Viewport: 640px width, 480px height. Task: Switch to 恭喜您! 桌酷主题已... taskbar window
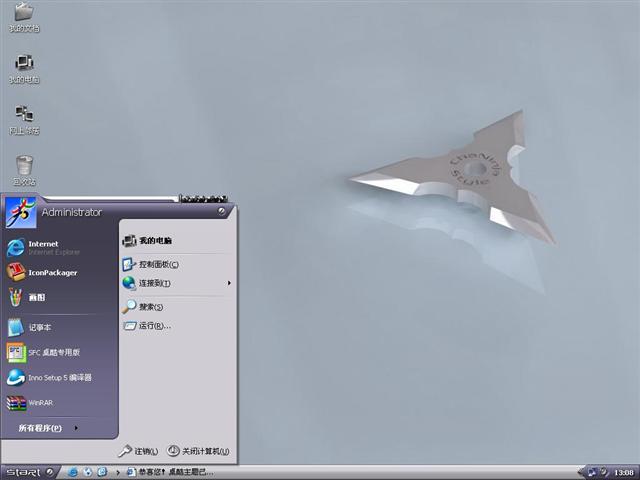pos(170,472)
